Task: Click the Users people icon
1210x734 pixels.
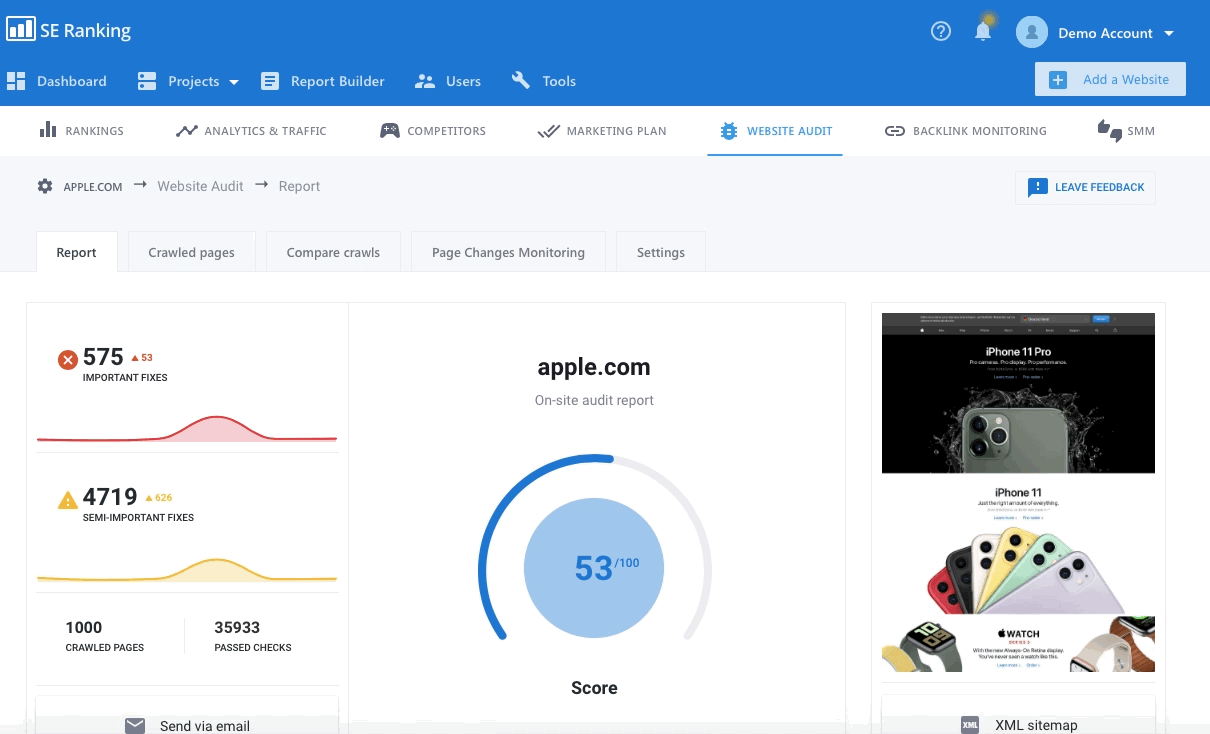Action: tap(425, 81)
